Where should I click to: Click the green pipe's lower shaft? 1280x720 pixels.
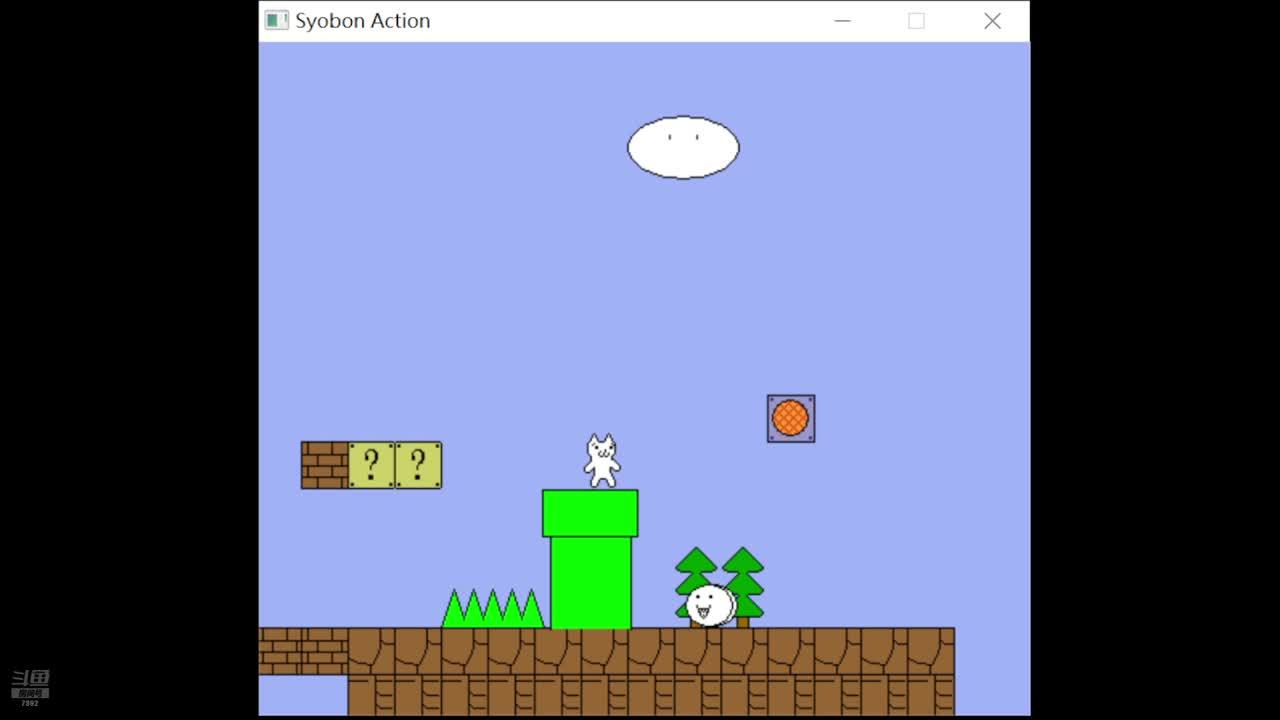click(x=590, y=585)
